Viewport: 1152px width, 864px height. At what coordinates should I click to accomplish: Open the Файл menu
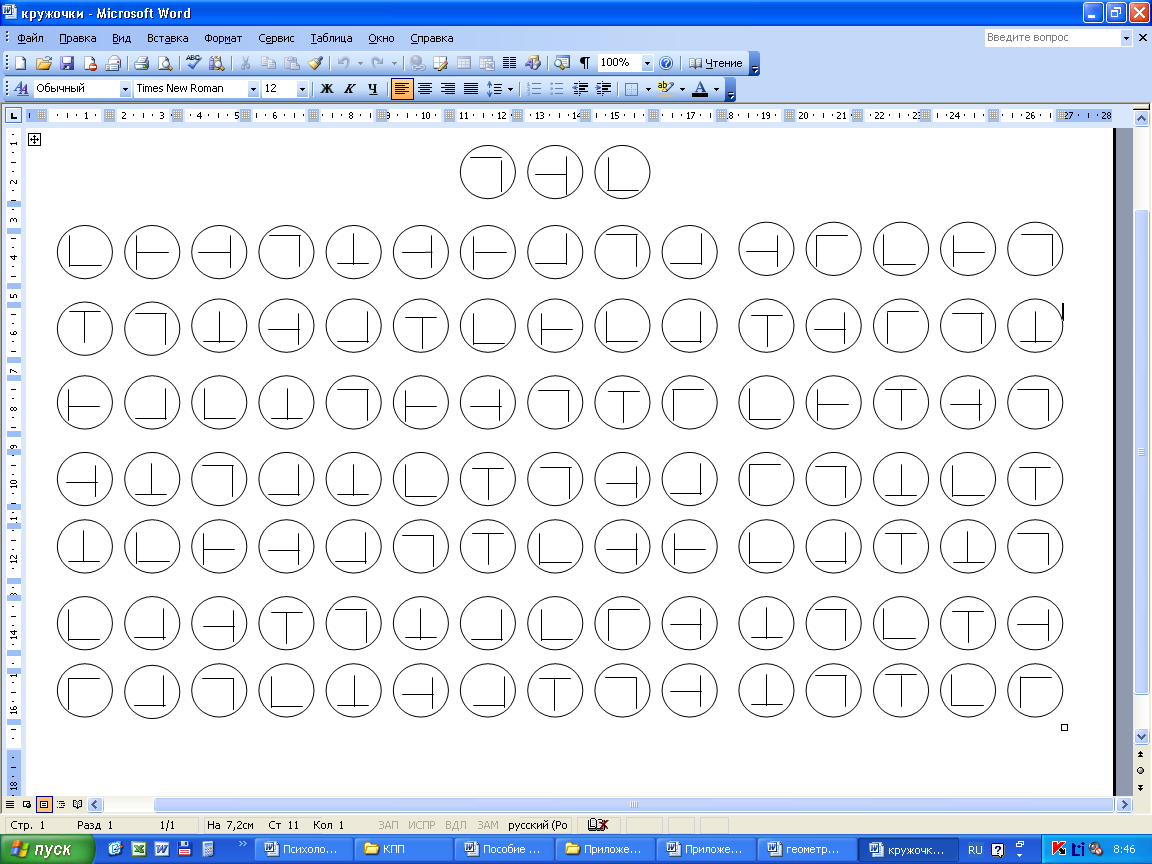[30, 38]
